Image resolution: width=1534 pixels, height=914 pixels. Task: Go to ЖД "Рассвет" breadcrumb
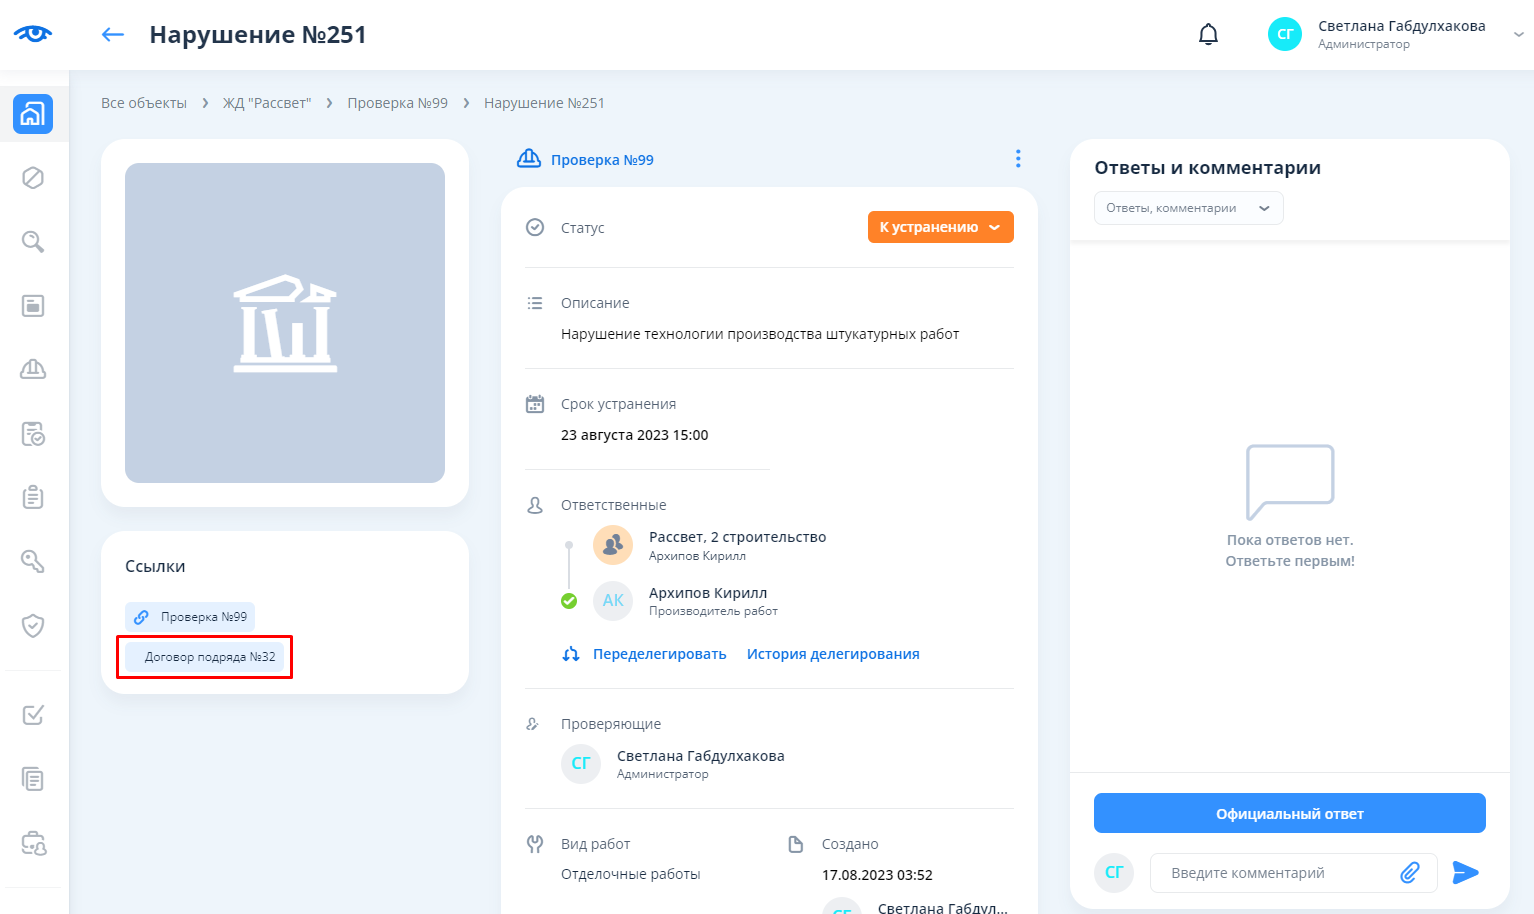tap(267, 103)
